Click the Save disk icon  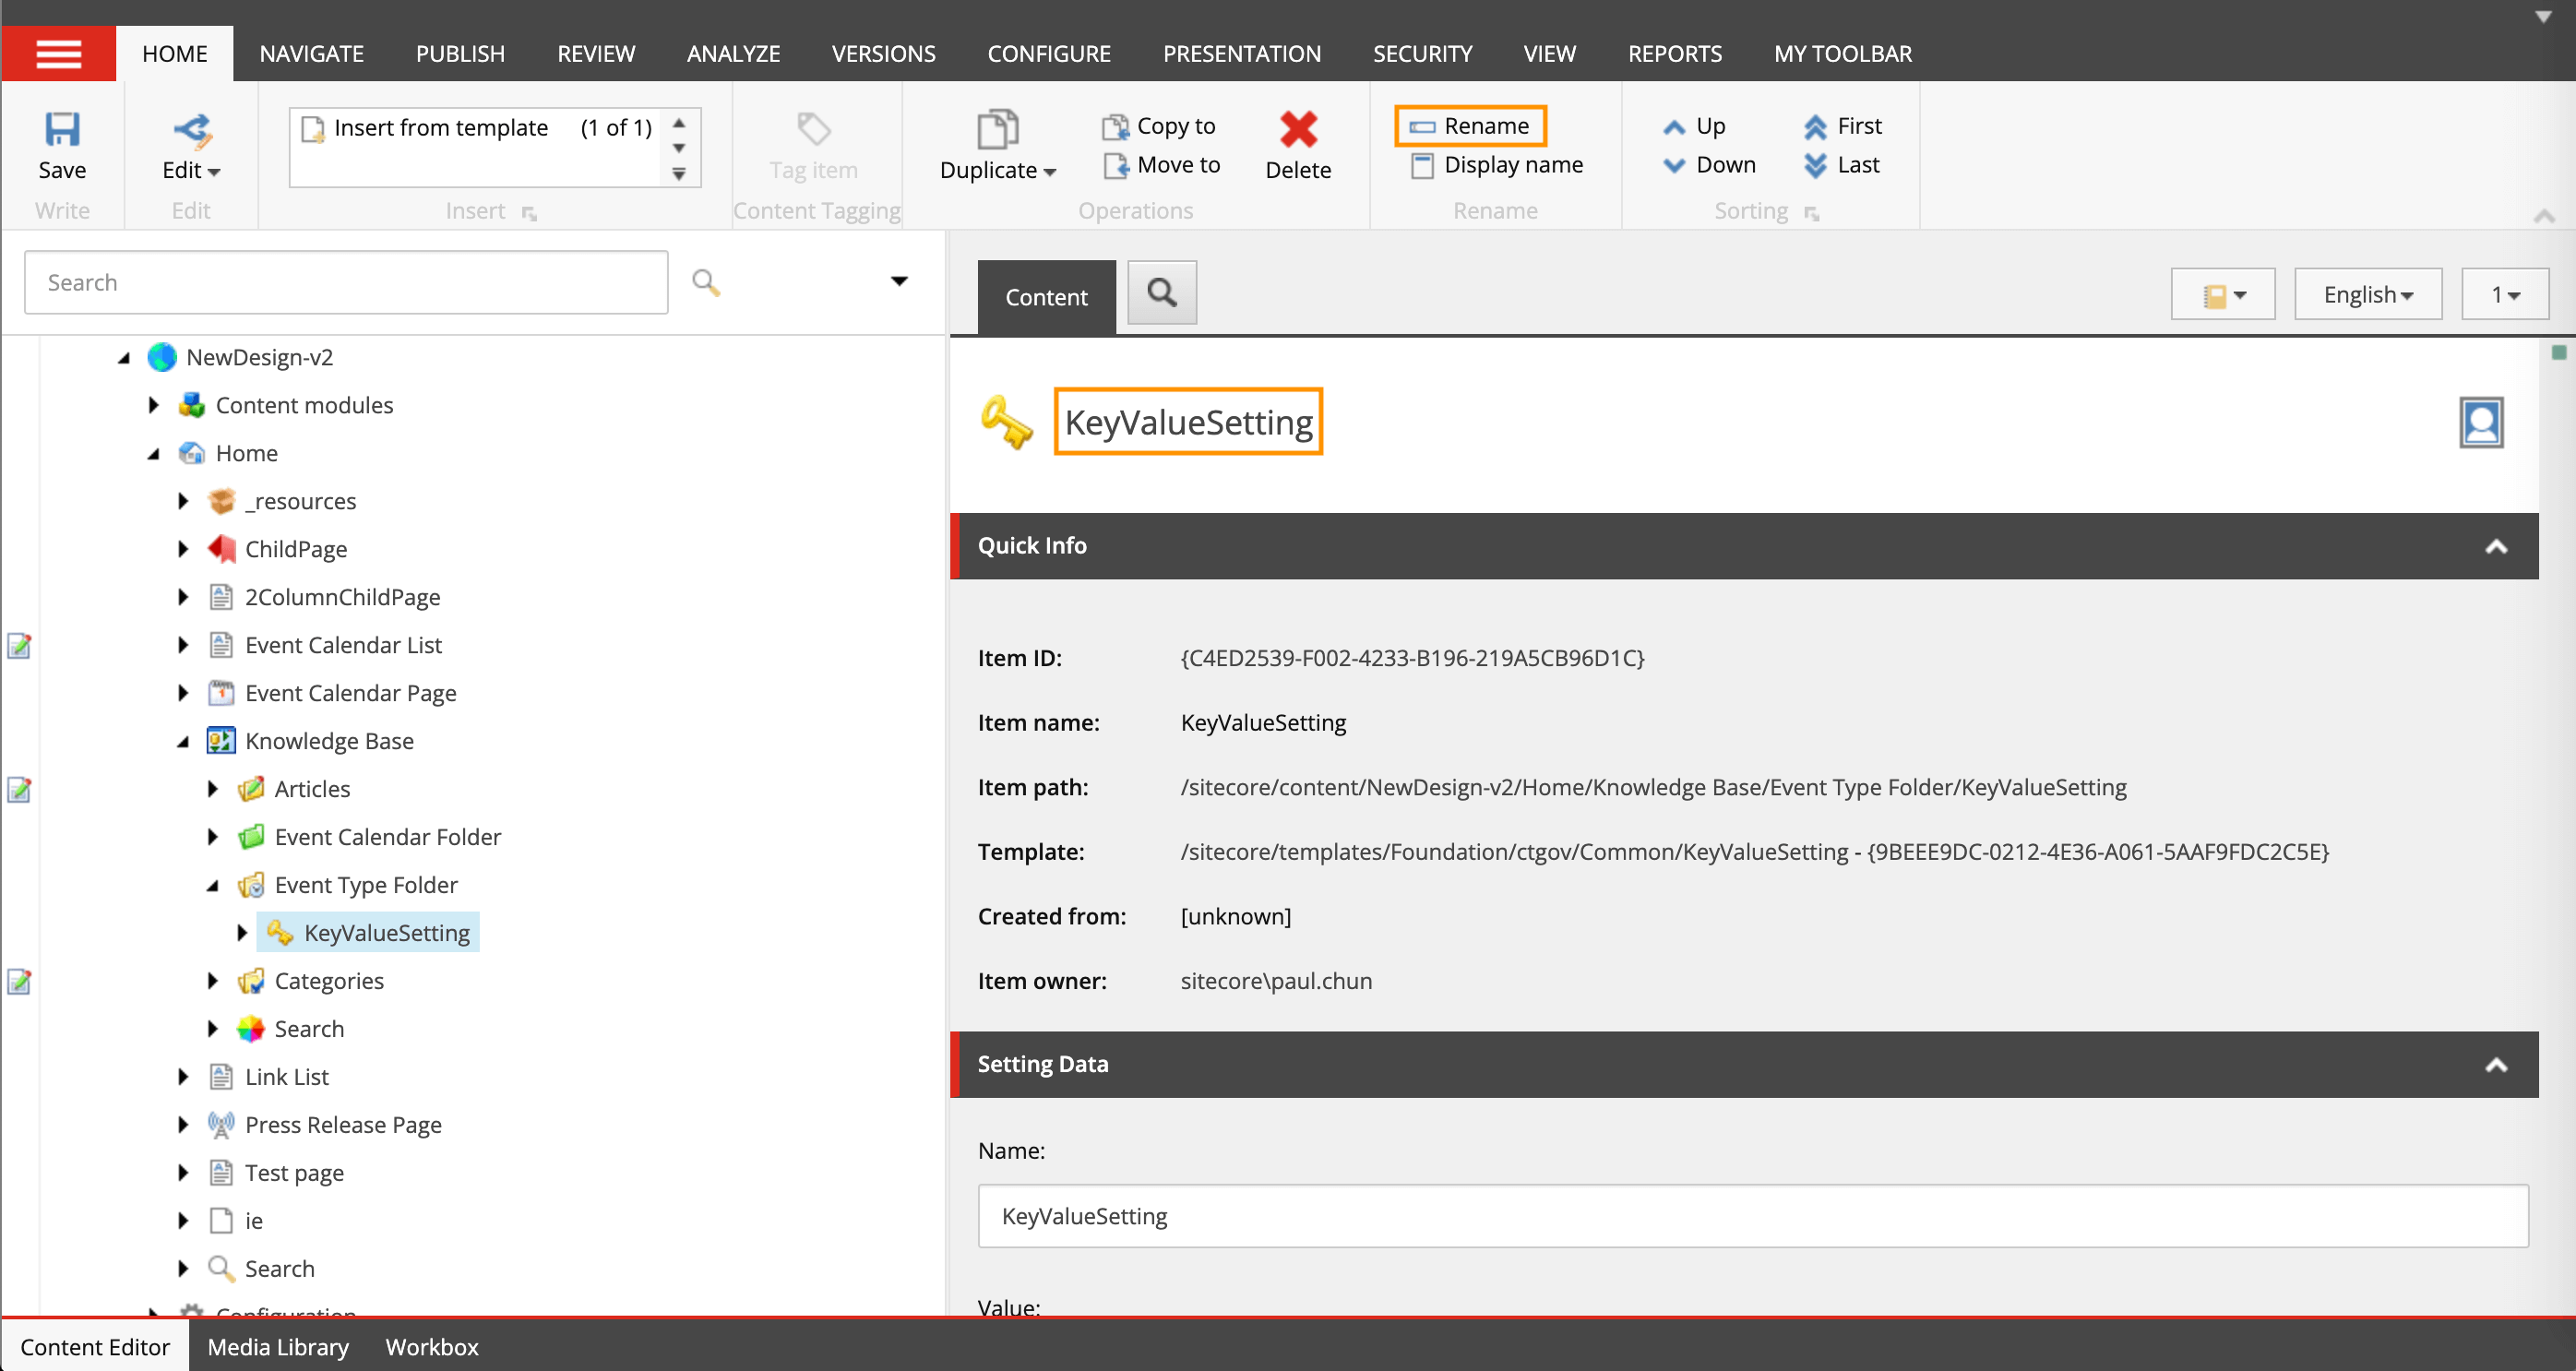[x=62, y=131]
